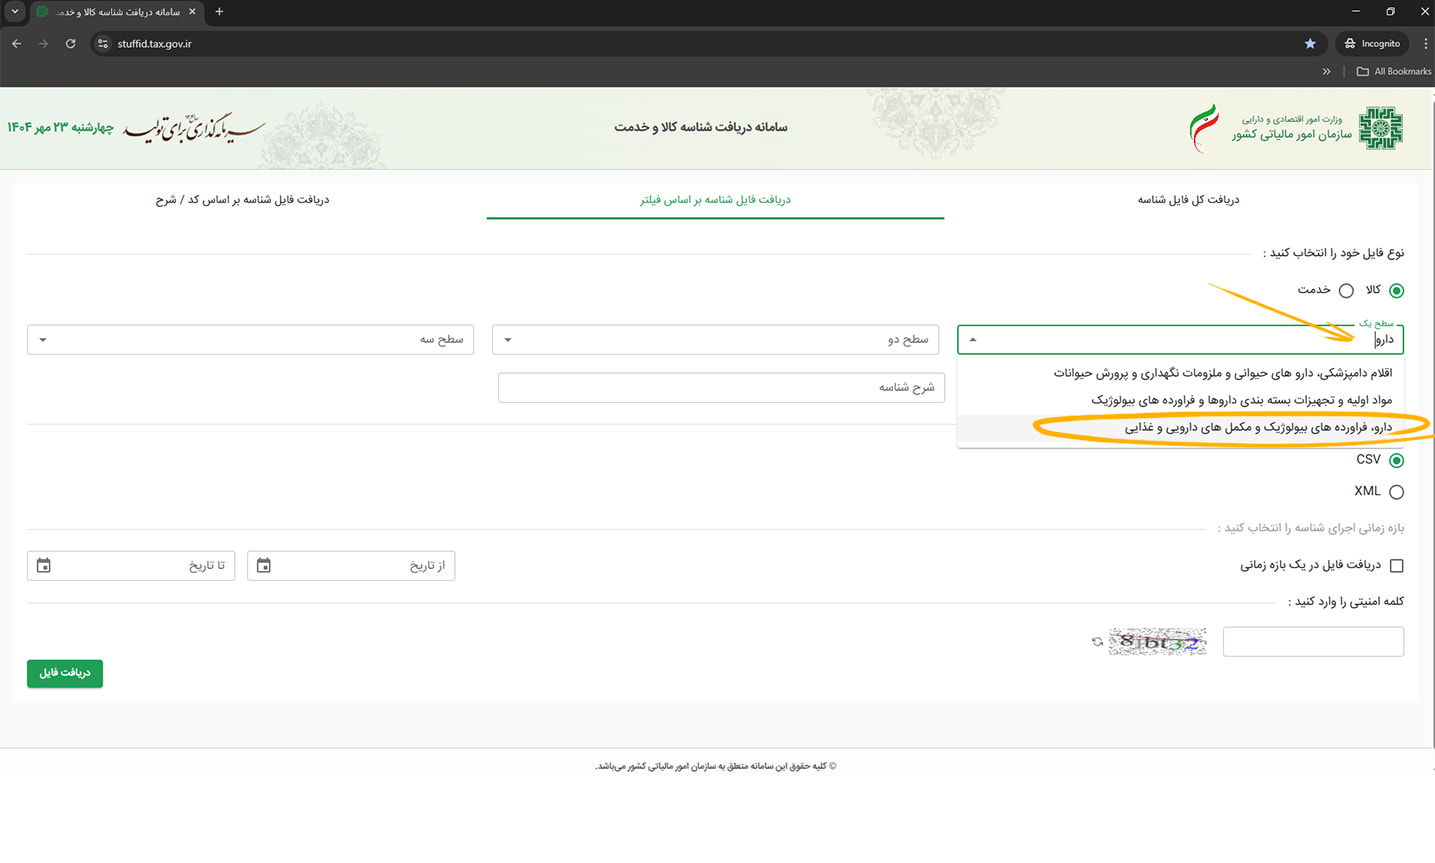The image size is (1435, 863).
Task: Select 'دارو، فراورده های بیولوژیک' option in the list
Action: click(x=1257, y=428)
